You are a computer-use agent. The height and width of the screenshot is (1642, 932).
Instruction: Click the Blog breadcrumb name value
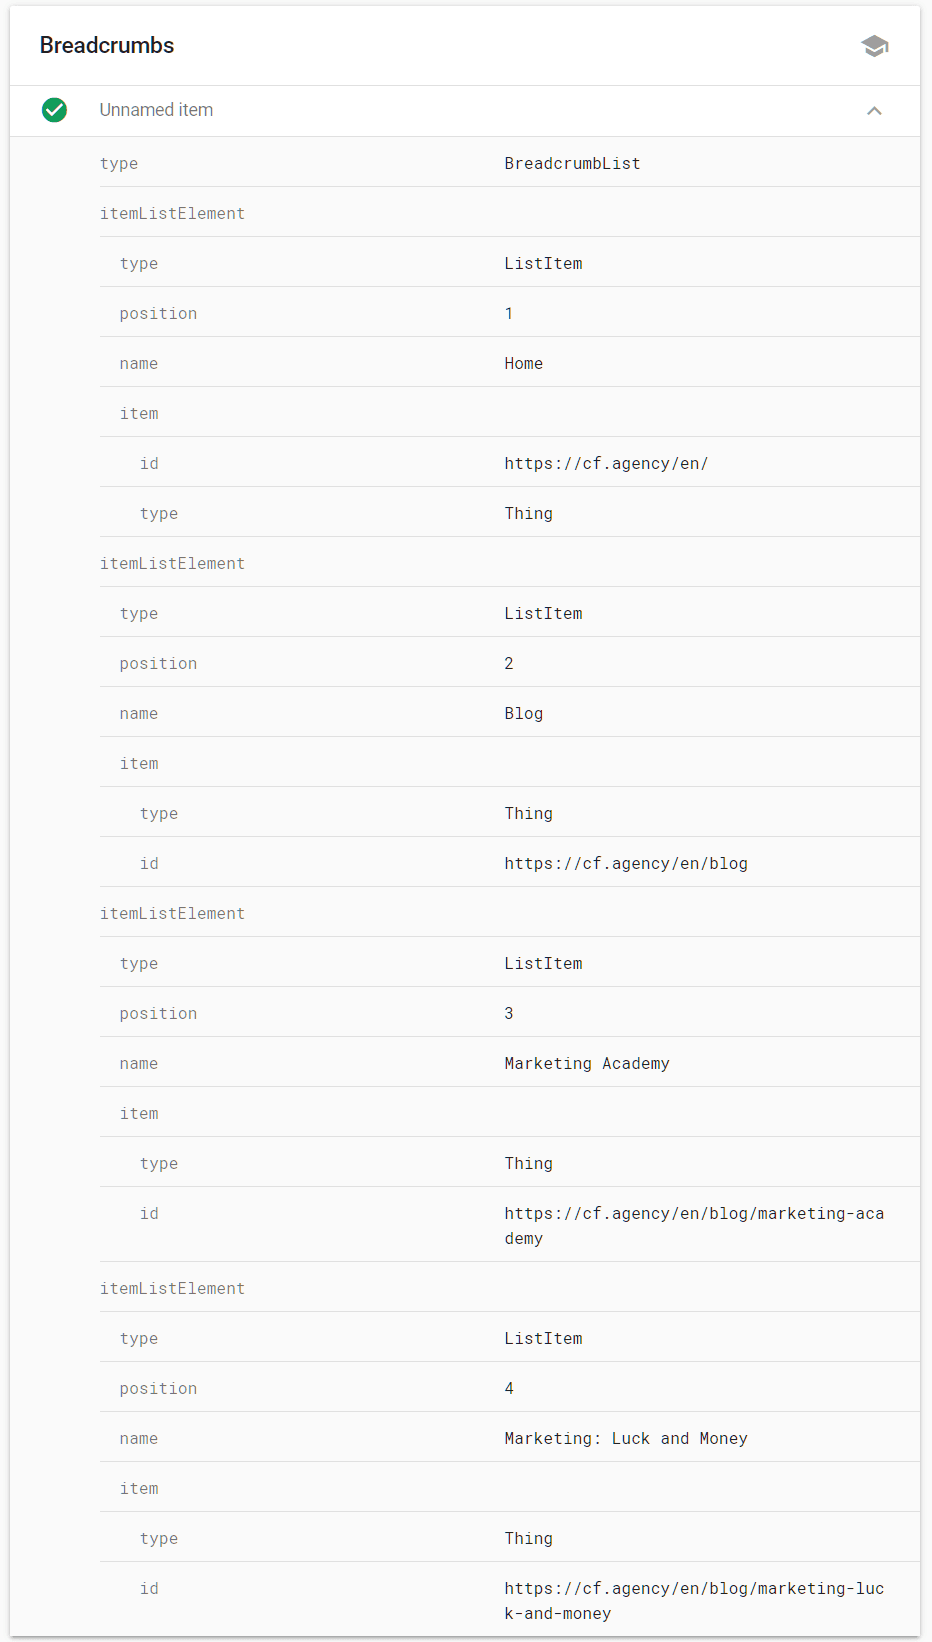[x=523, y=713]
